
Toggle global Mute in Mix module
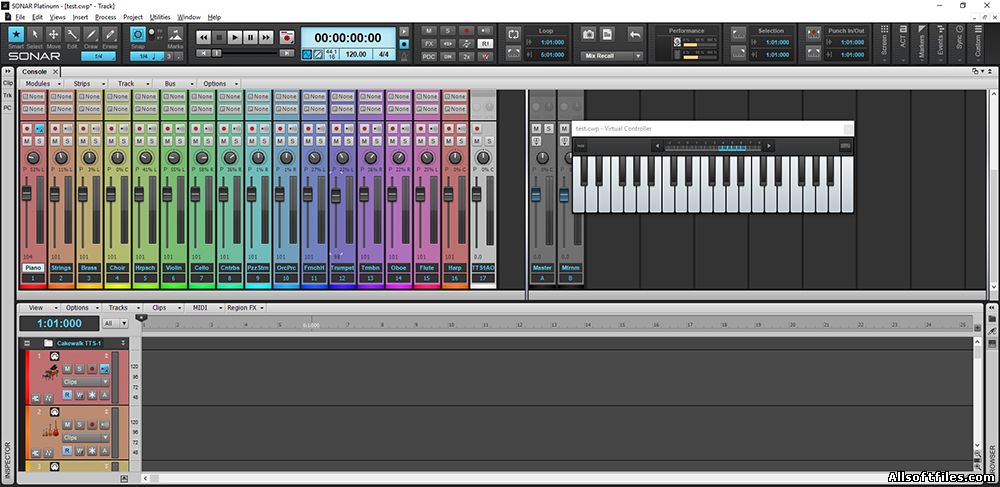429,30
